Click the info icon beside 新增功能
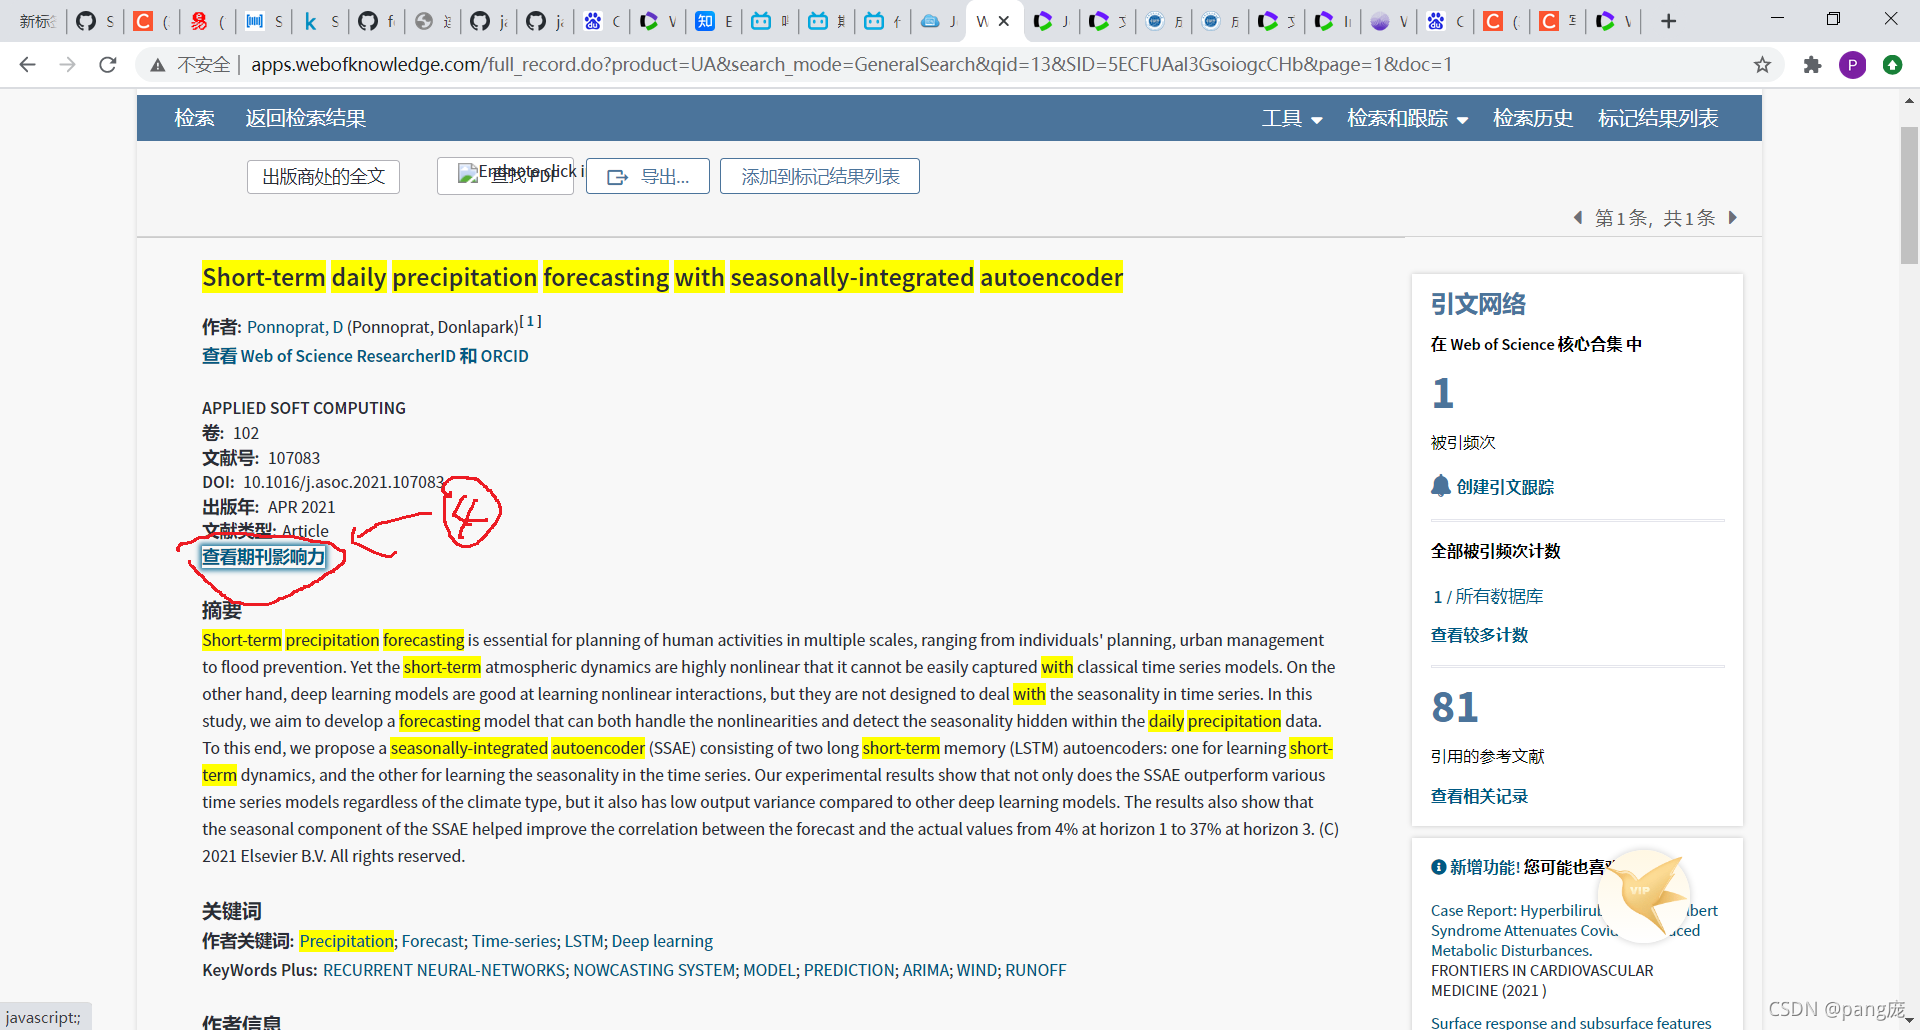 point(1438,867)
